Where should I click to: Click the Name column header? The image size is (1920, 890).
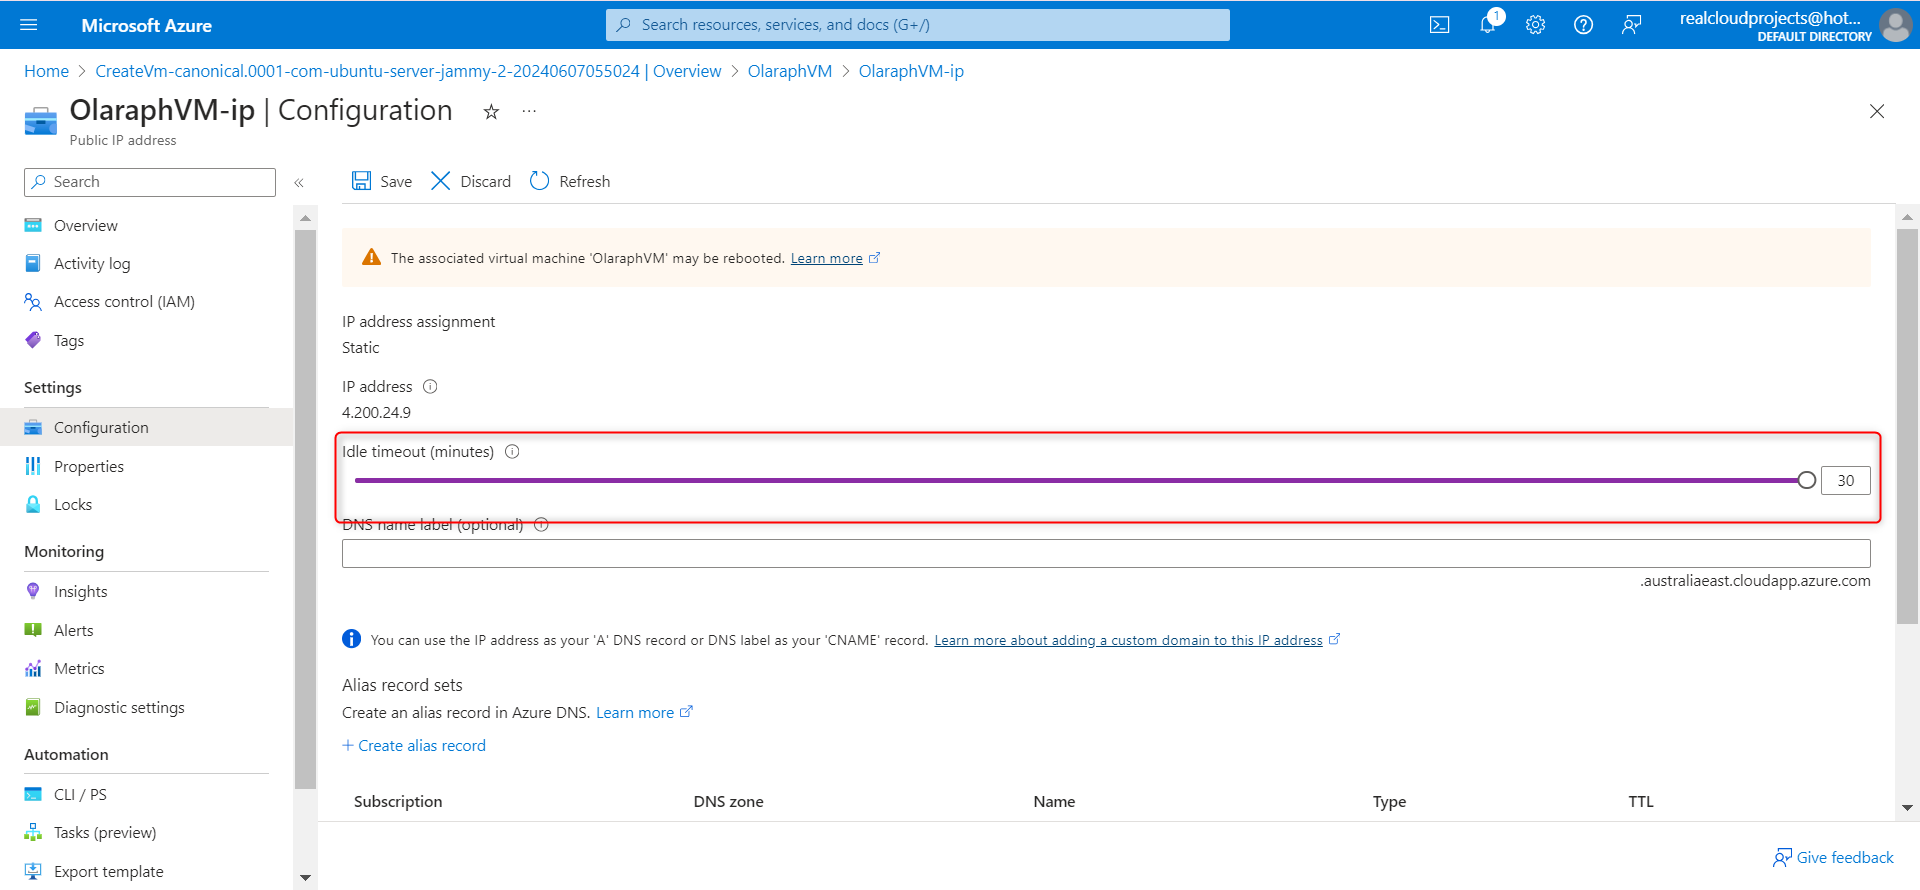click(1054, 802)
